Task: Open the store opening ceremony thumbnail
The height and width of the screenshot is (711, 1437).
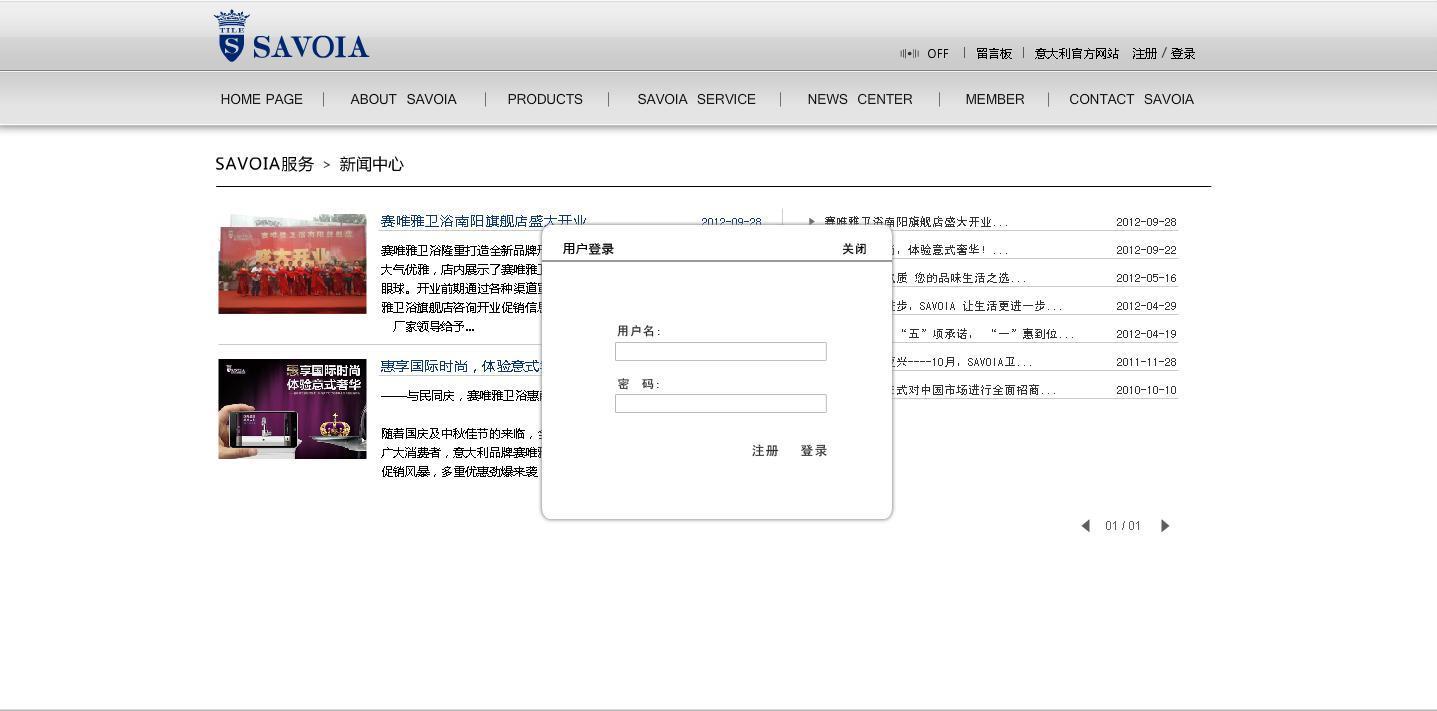Action: (292, 264)
